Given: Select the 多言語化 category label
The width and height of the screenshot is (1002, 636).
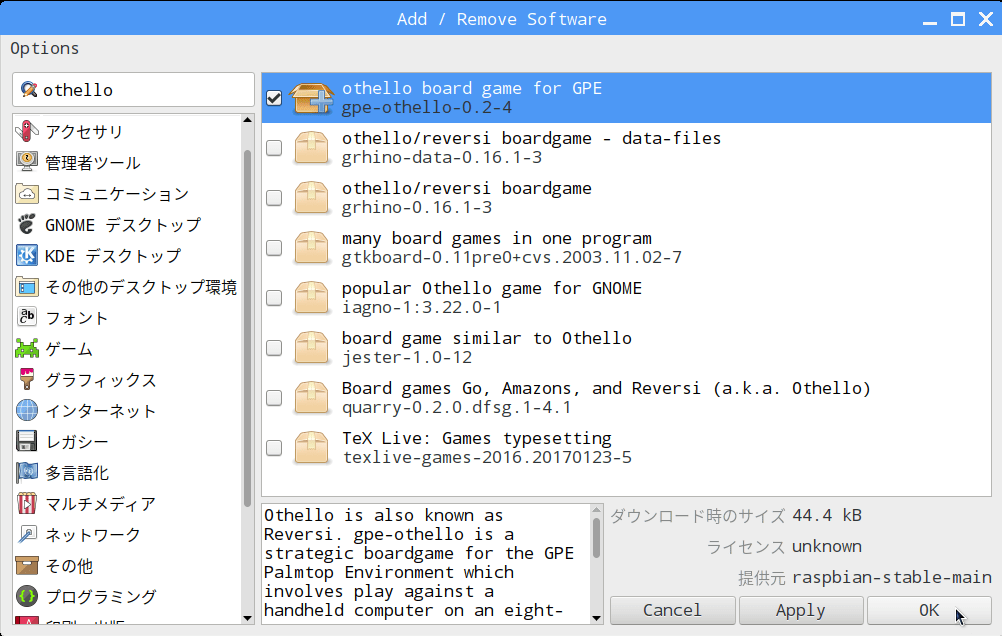Looking at the screenshot, I should (x=77, y=473).
